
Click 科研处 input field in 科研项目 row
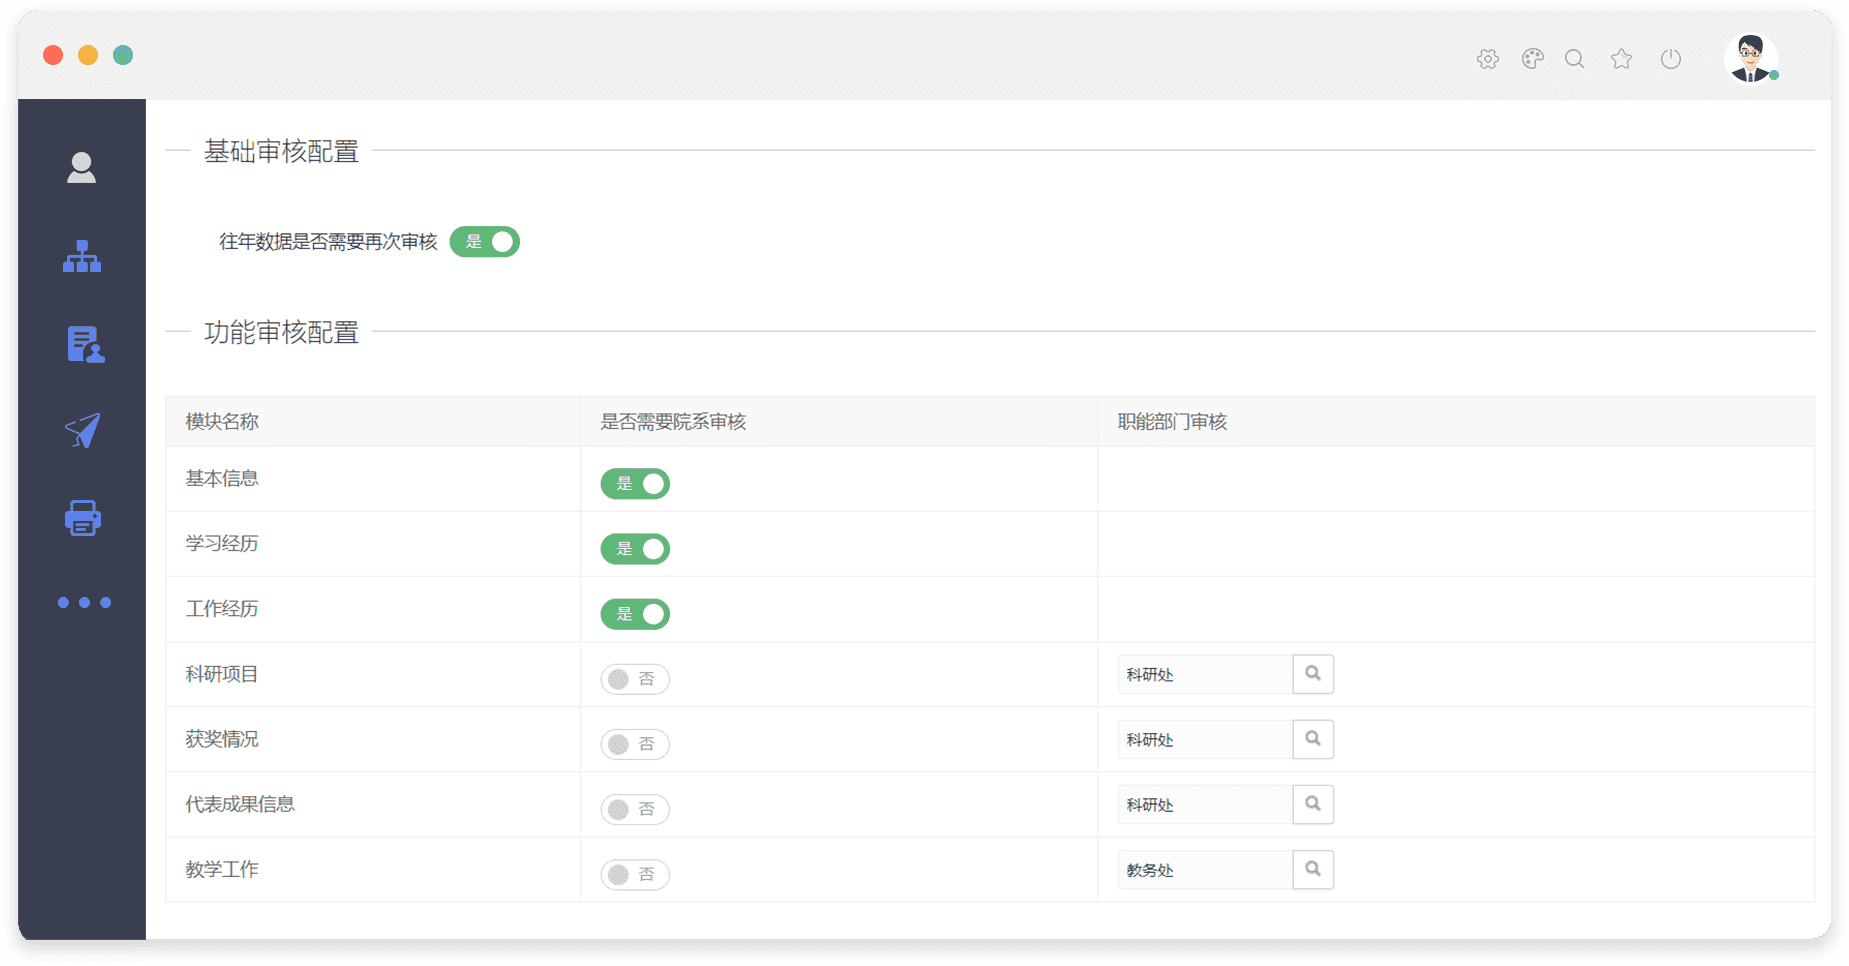(x=1205, y=674)
